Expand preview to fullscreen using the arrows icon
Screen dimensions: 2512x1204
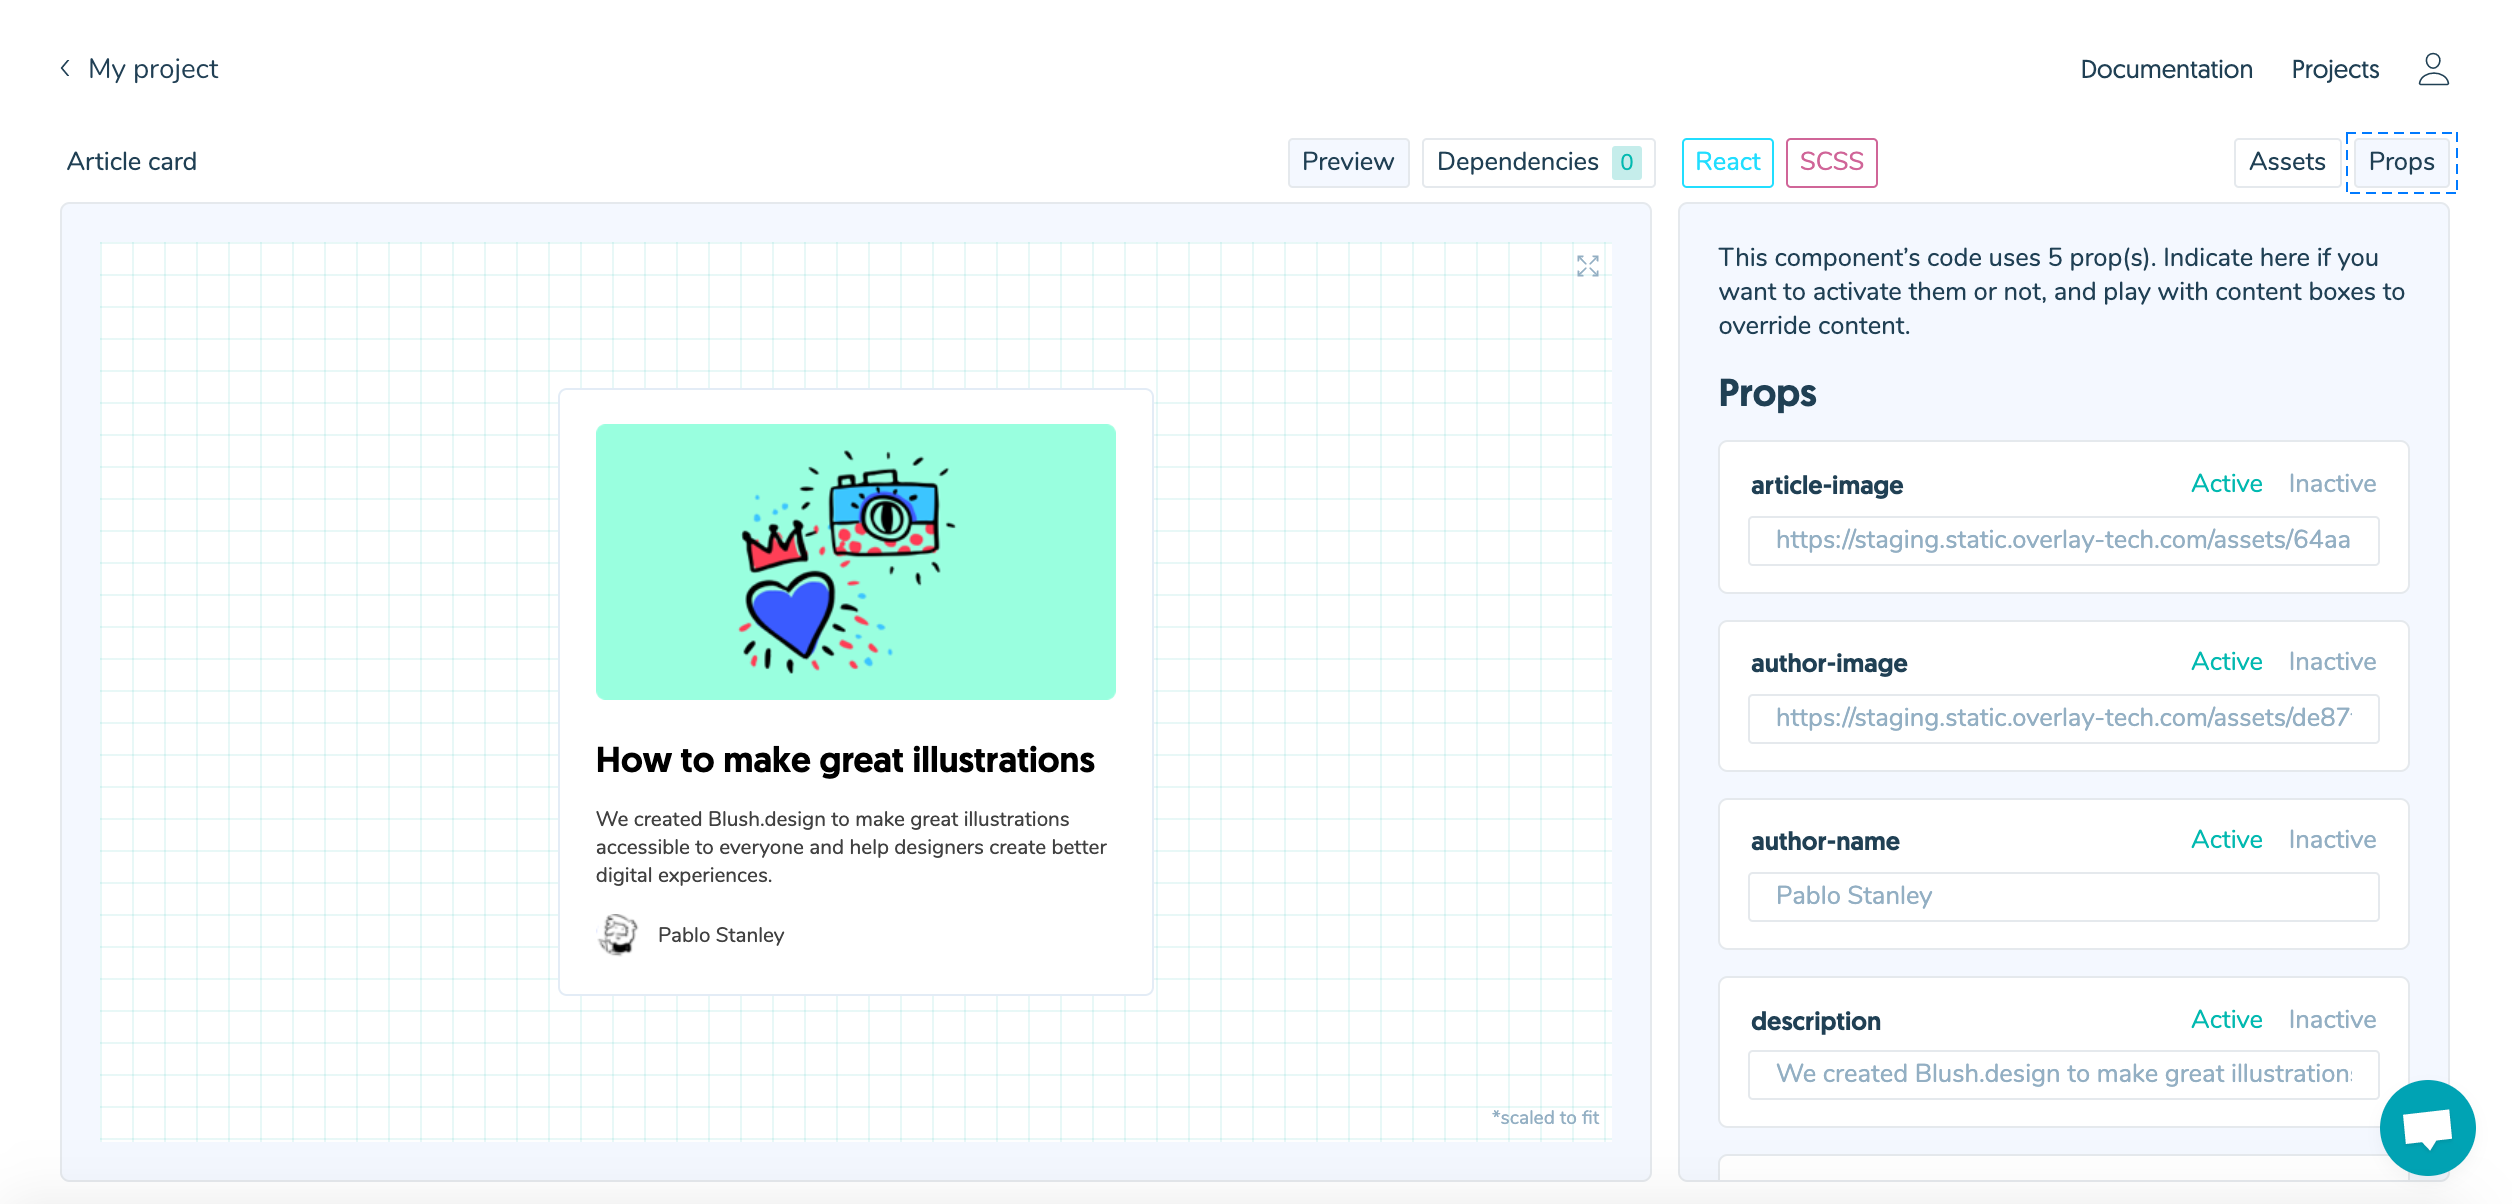click(1587, 266)
